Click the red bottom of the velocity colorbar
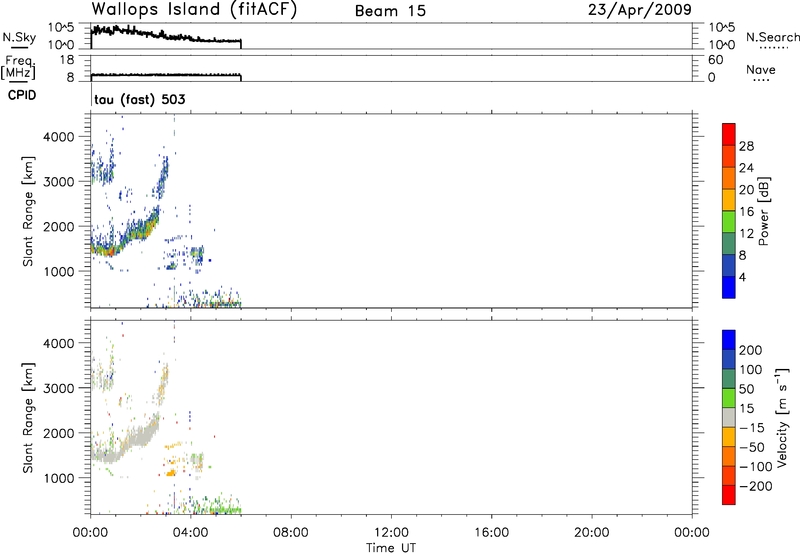The width and height of the screenshot is (800, 554). tap(729, 495)
